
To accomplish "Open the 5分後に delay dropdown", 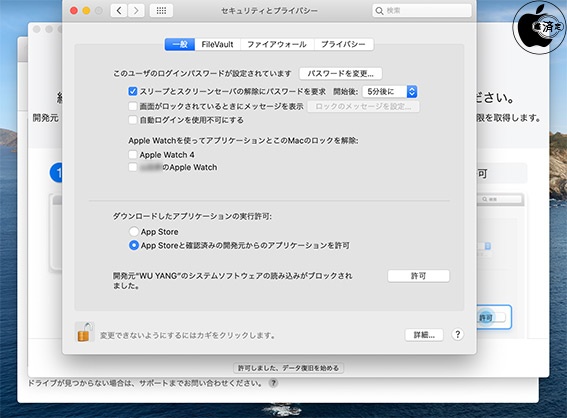I will pos(390,91).
